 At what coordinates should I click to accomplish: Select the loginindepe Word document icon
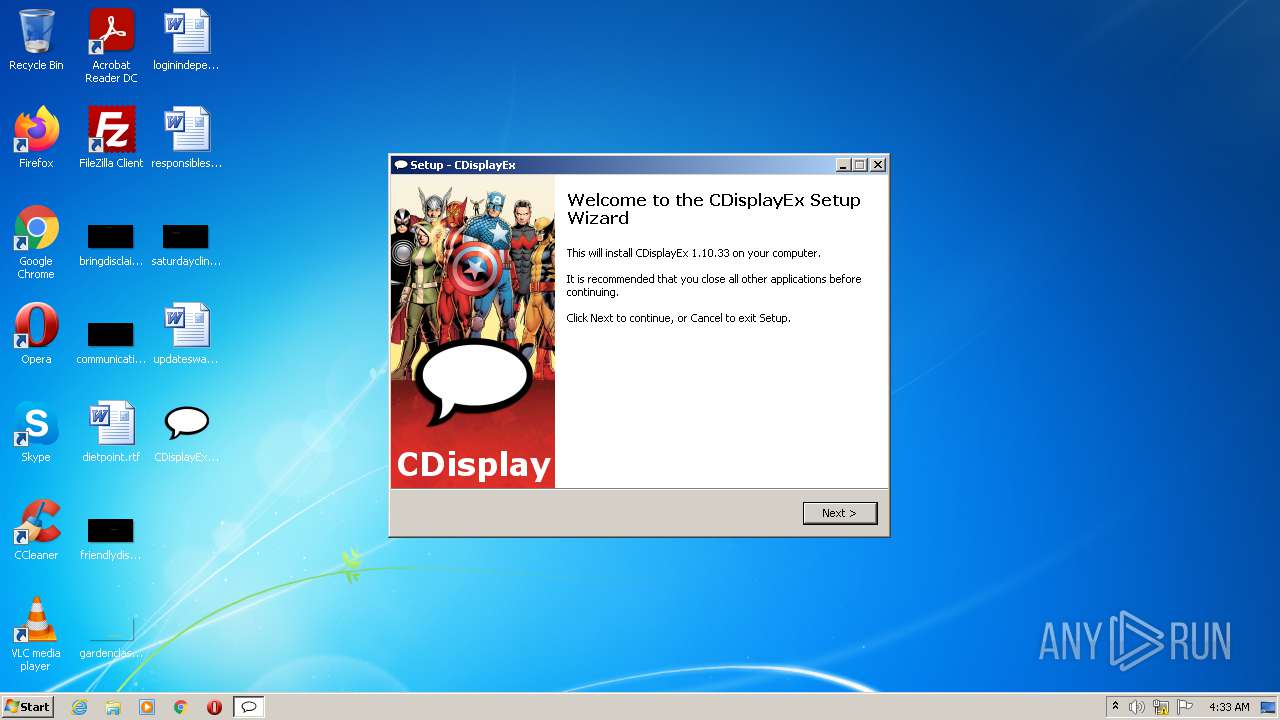pyautogui.click(x=186, y=40)
